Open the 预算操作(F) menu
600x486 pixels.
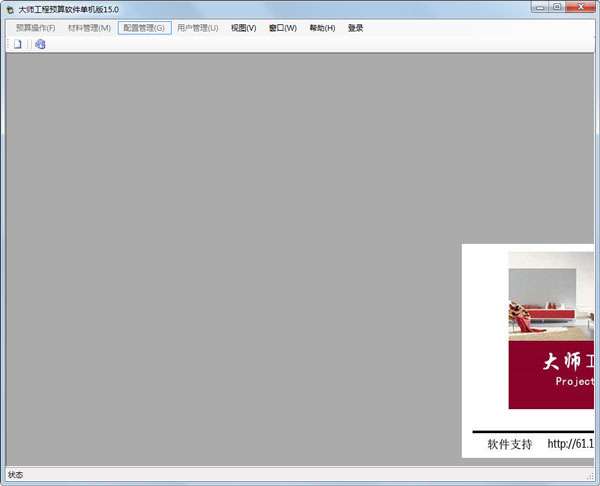(x=36, y=28)
